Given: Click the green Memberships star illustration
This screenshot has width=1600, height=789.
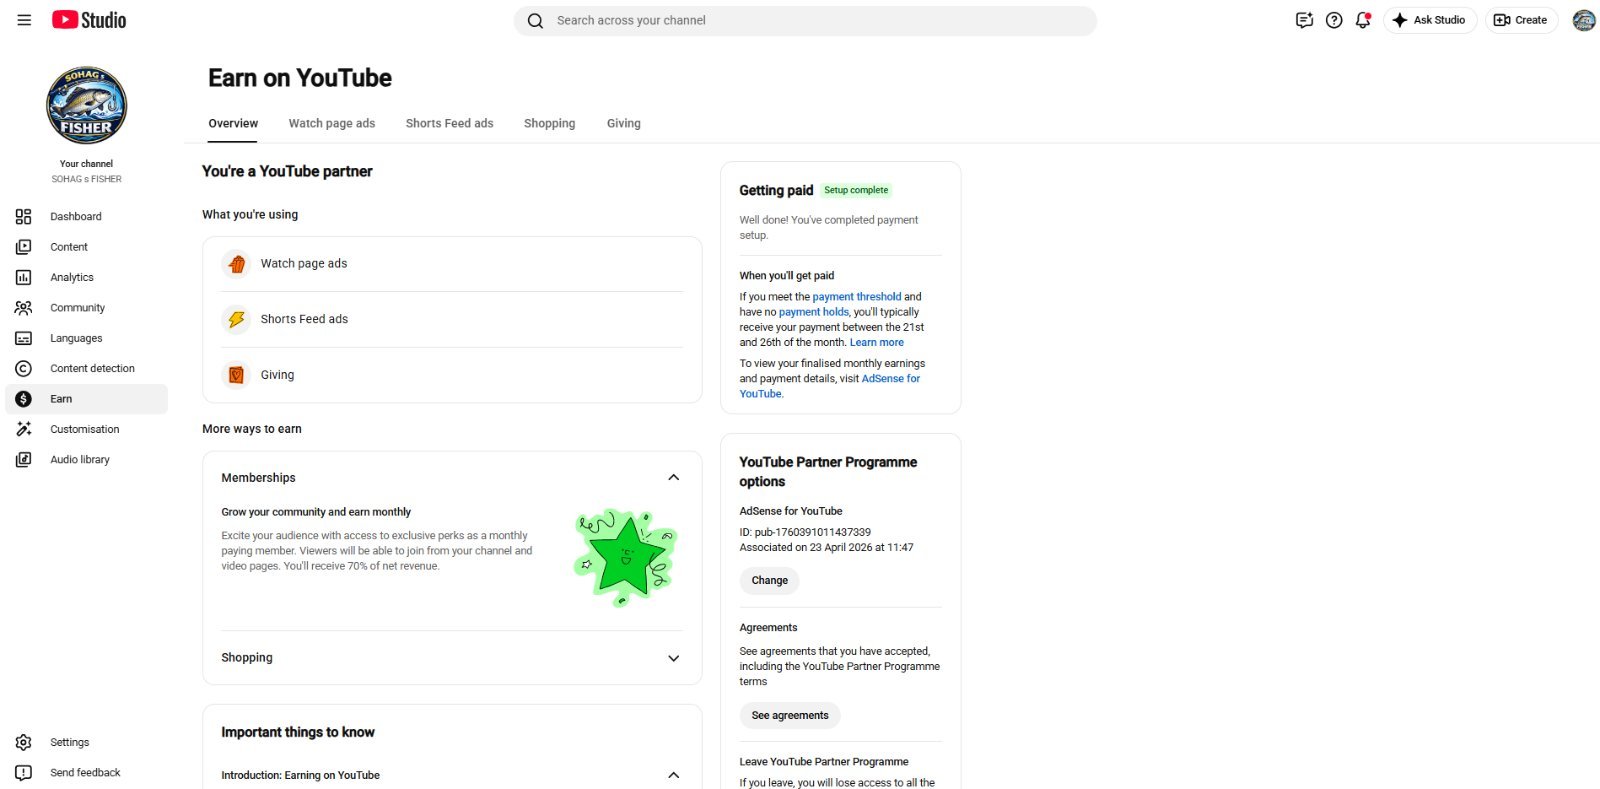Looking at the screenshot, I should pos(627,558).
